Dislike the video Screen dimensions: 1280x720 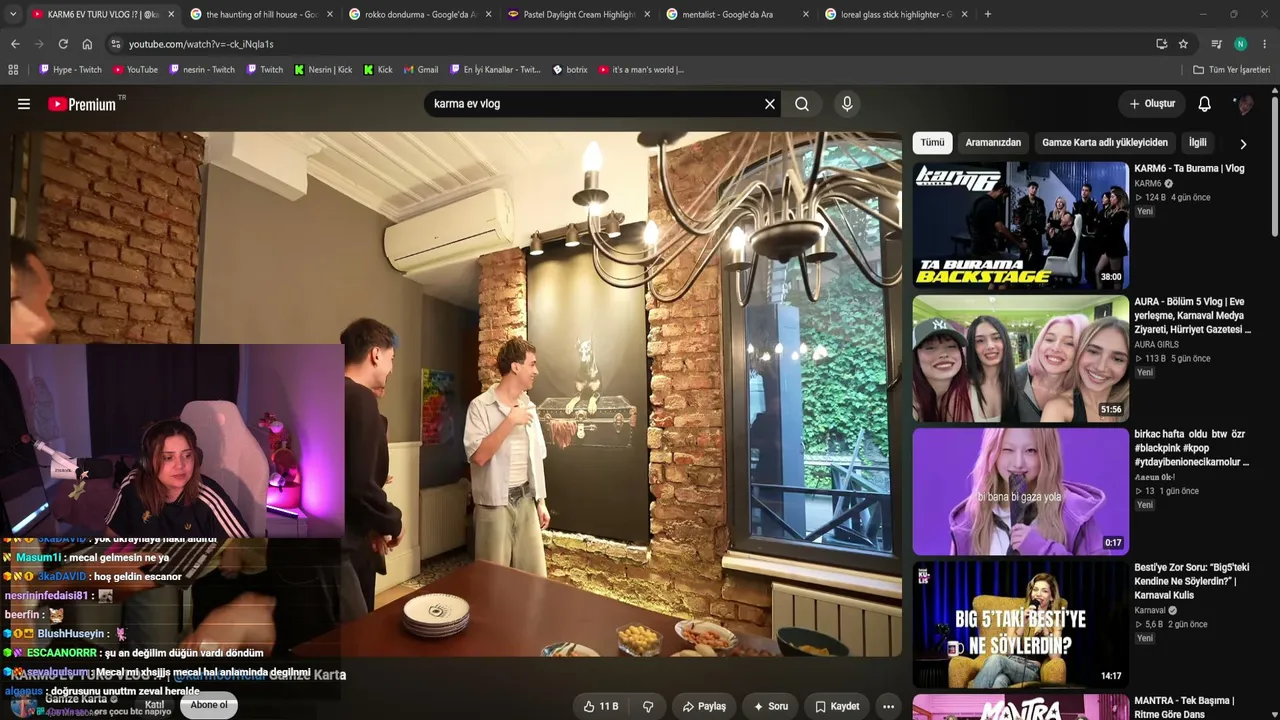click(648, 706)
